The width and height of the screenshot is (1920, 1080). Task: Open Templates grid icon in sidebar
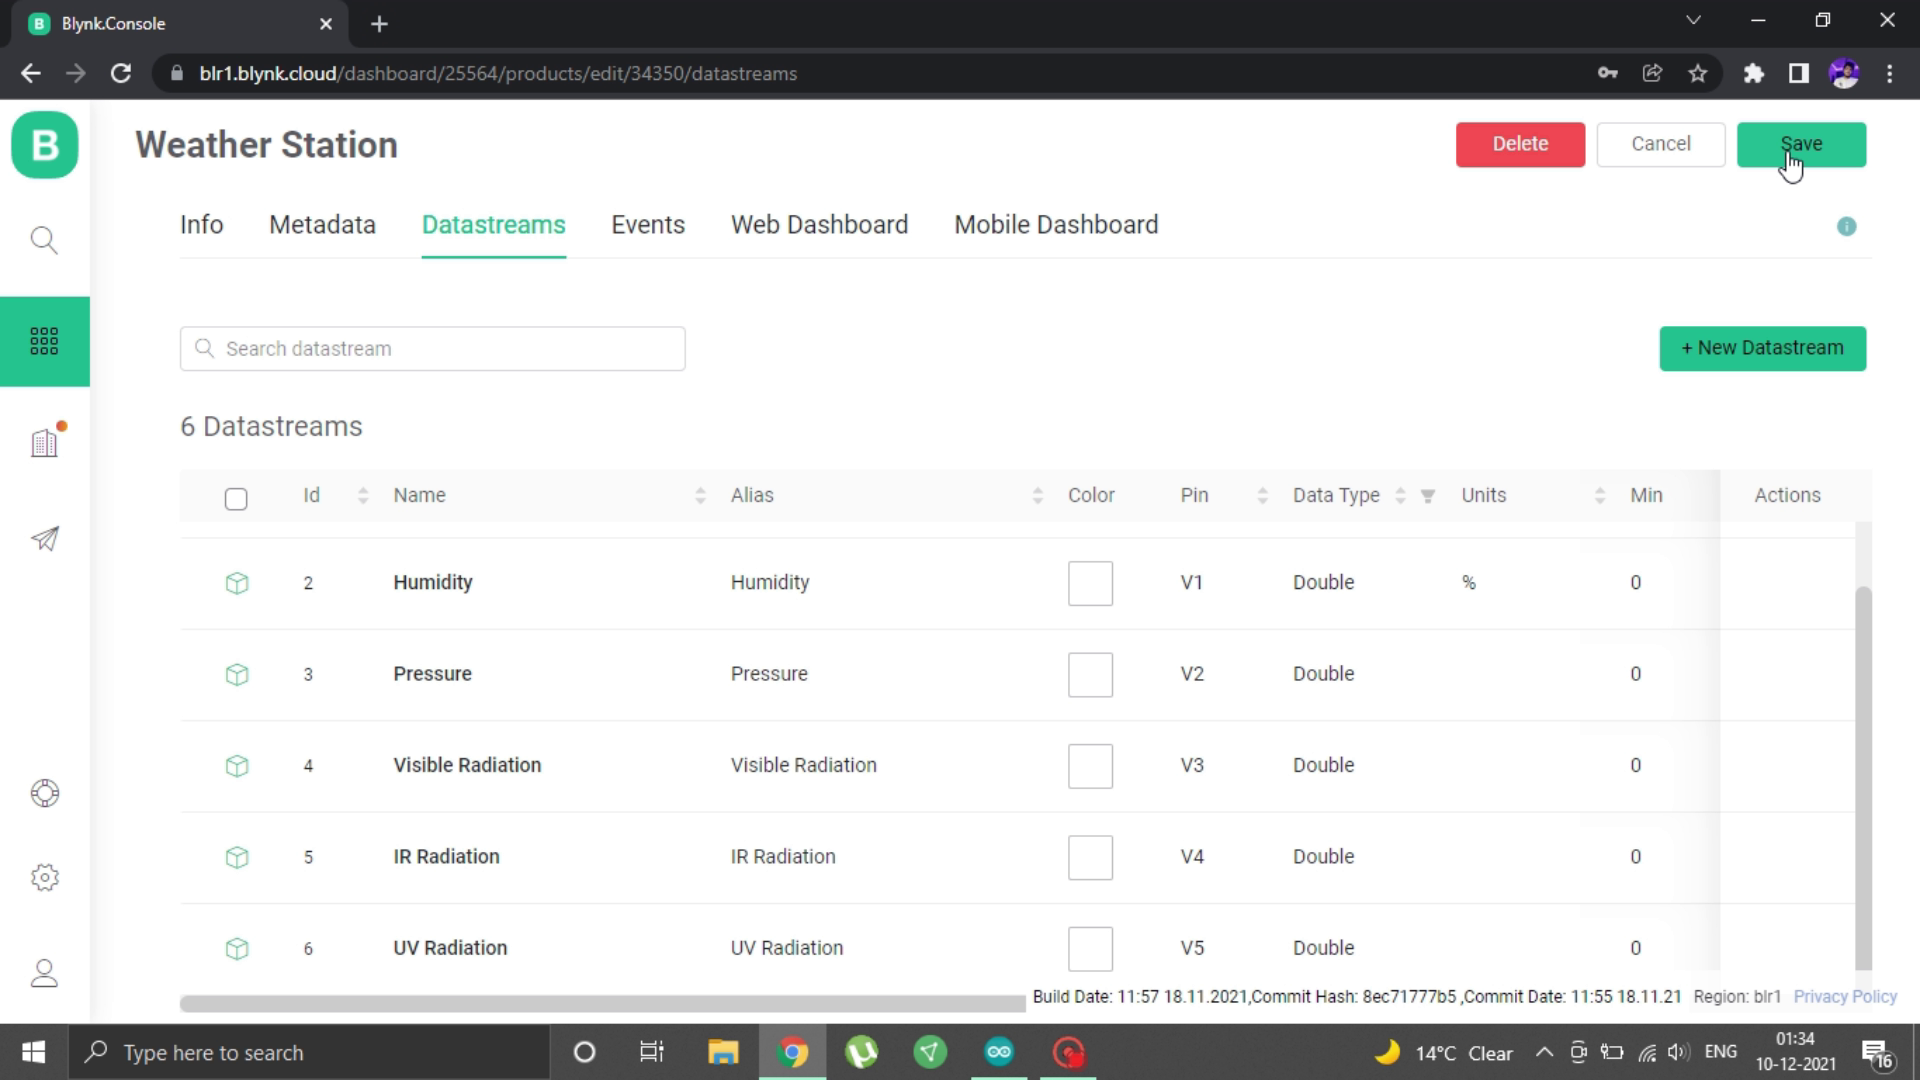(x=44, y=341)
